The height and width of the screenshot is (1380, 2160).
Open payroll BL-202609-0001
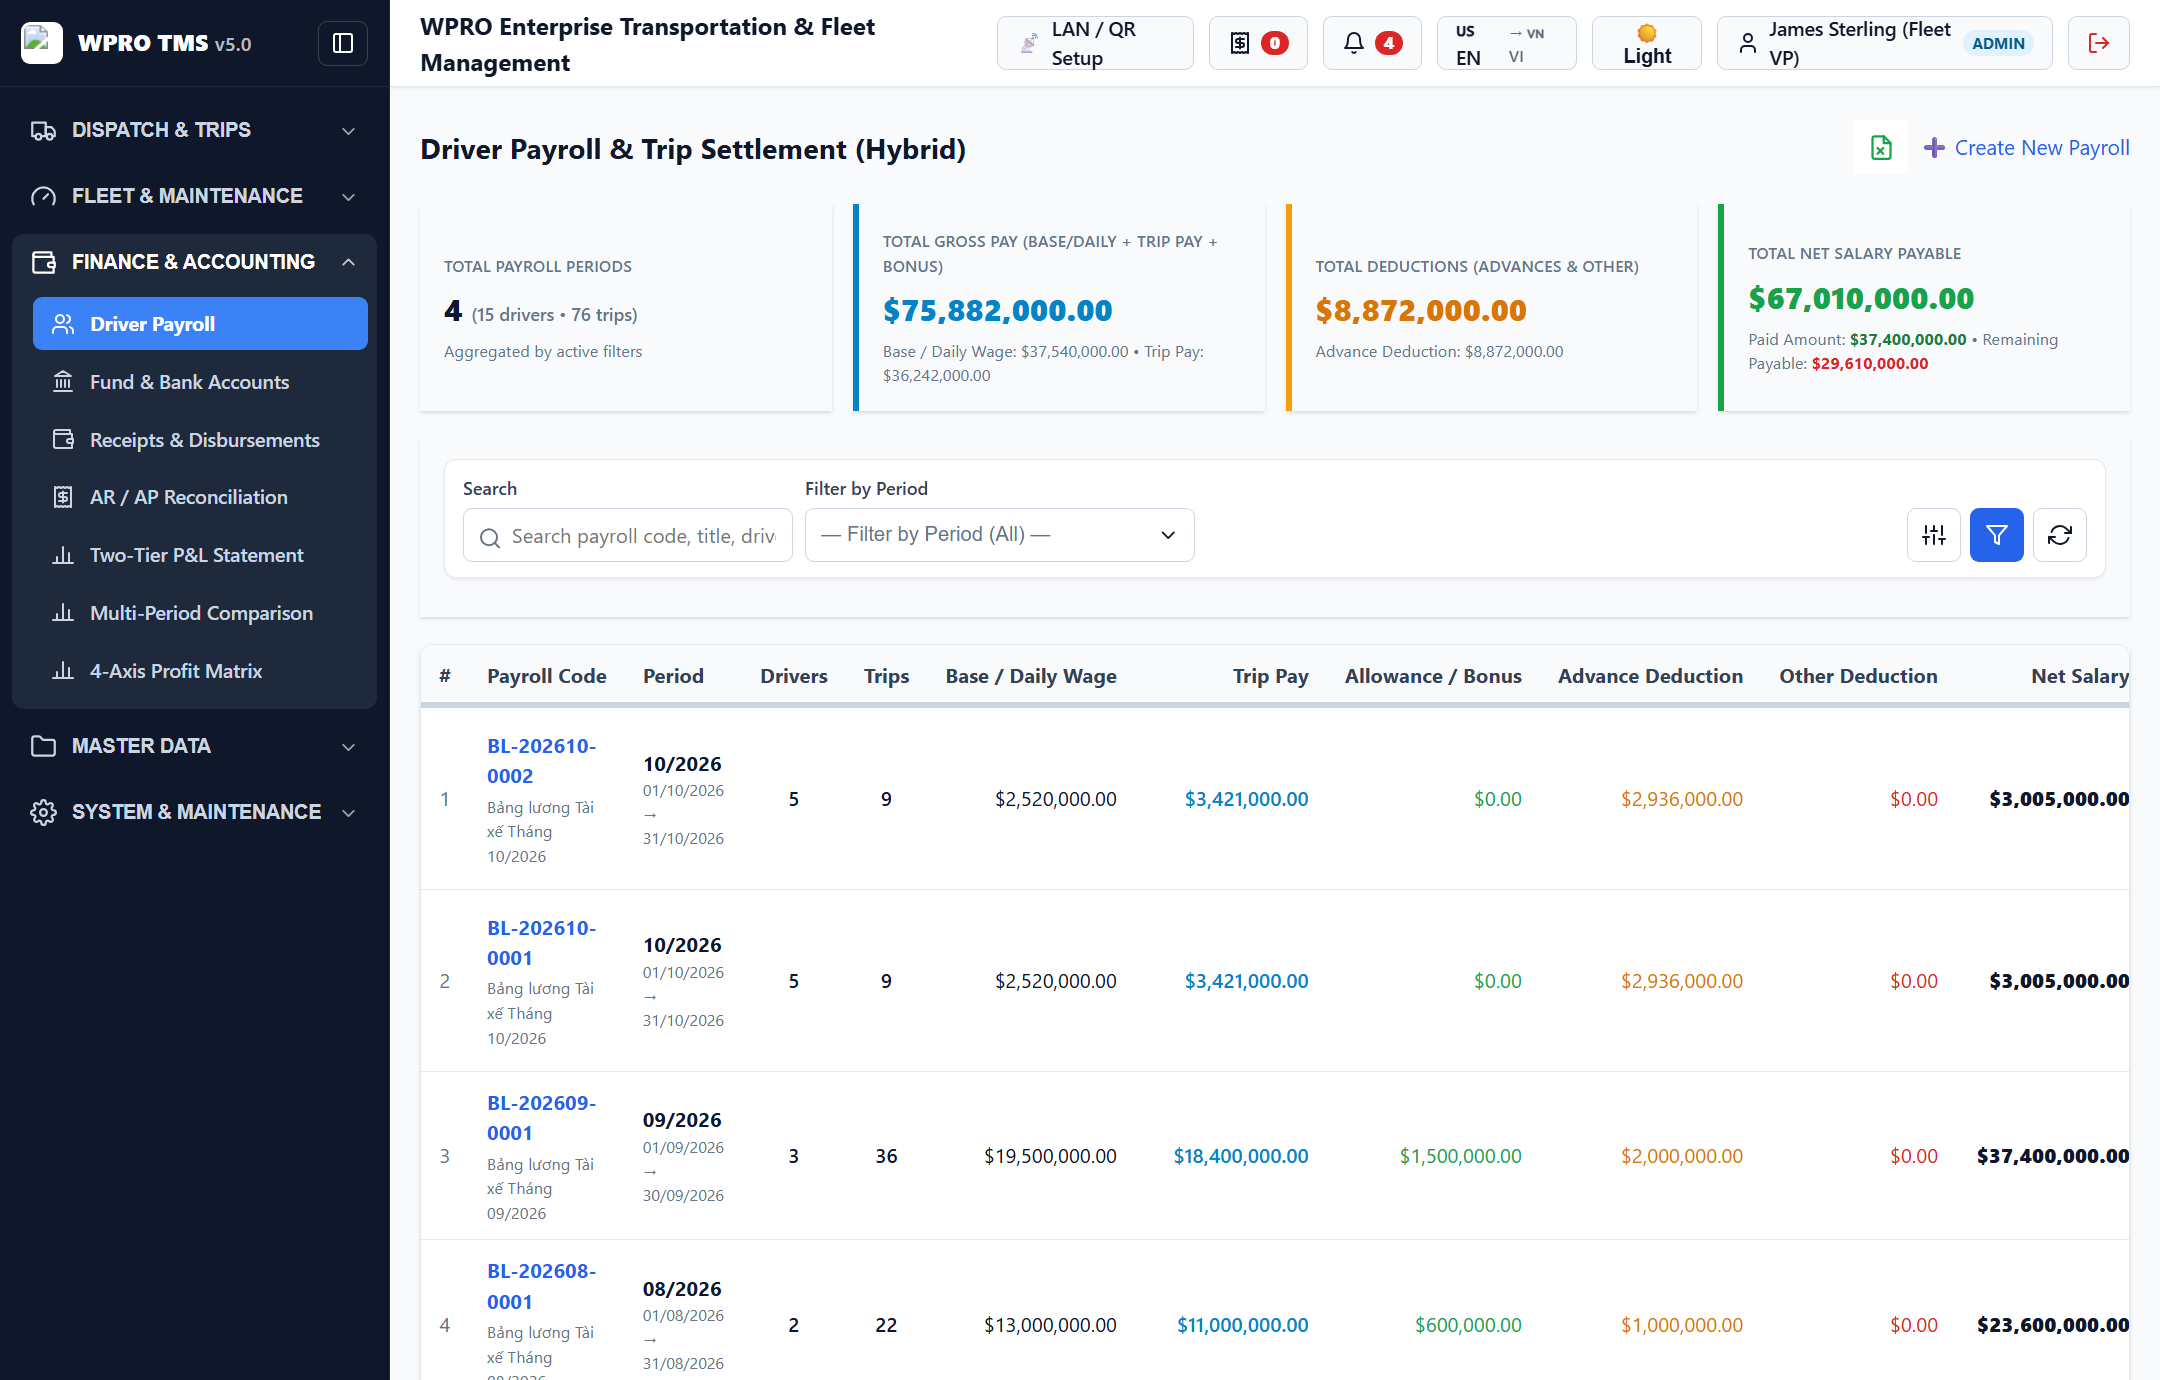tap(541, 1118)
